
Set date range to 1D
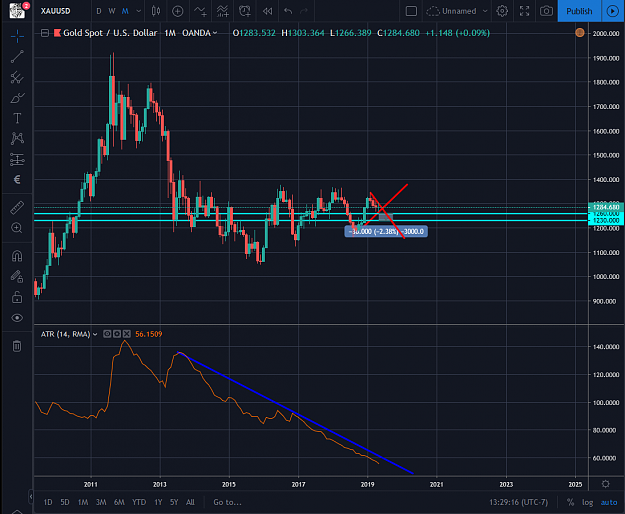[x=48, y=502]
